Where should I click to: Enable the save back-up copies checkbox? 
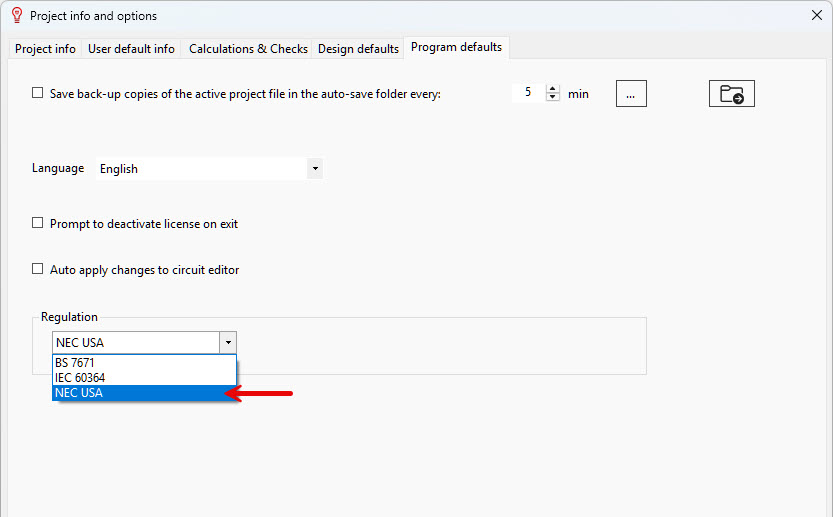[x=38, y=93]
